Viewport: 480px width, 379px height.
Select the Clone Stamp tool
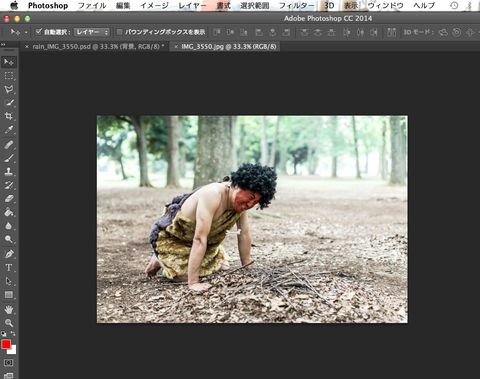click(x=9, y=171)
